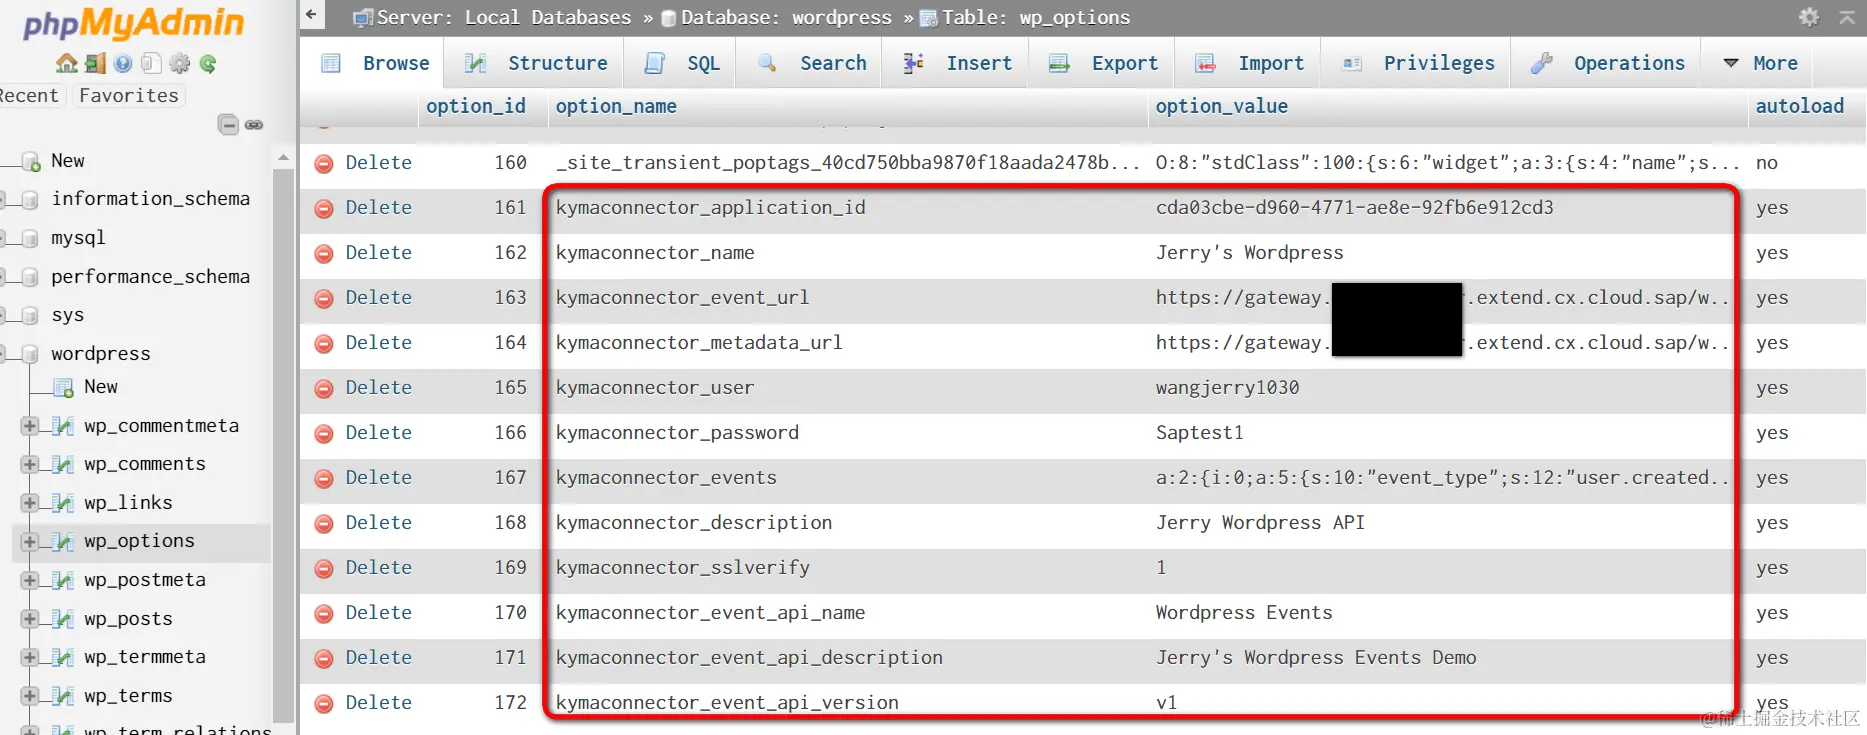
Task: Click wp_termmeta table icon in tree
Action: (63, 657)
